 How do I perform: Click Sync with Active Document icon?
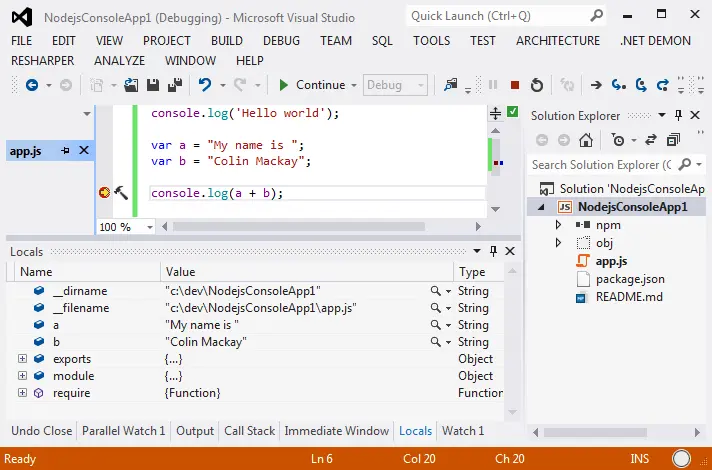(x=651, y=140)
